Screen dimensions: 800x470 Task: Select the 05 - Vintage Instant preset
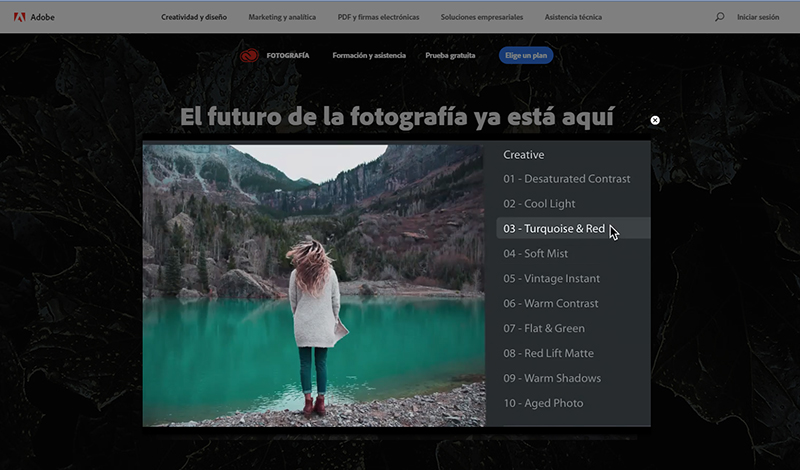551,279
